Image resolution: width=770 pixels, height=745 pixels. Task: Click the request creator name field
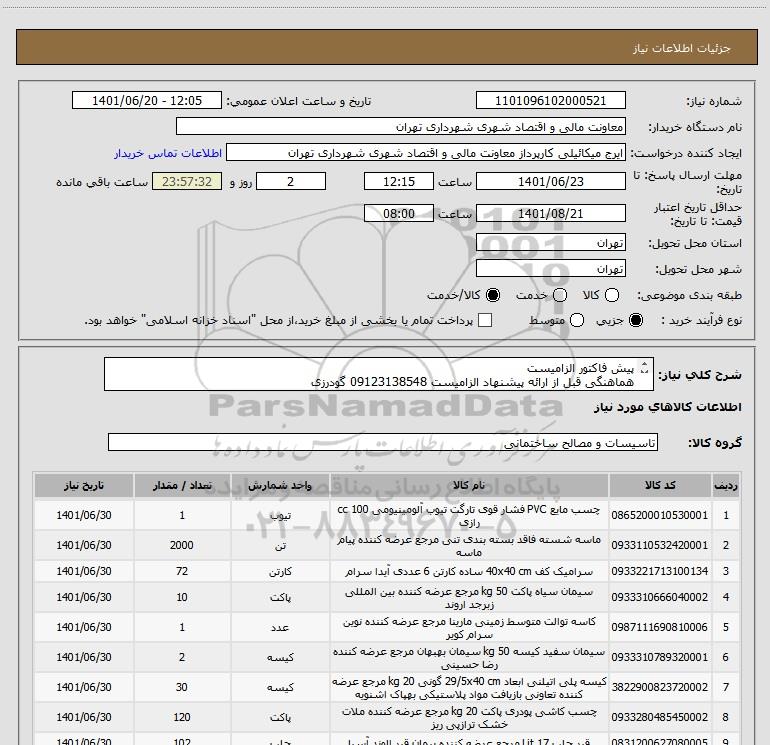click(426, 153)
